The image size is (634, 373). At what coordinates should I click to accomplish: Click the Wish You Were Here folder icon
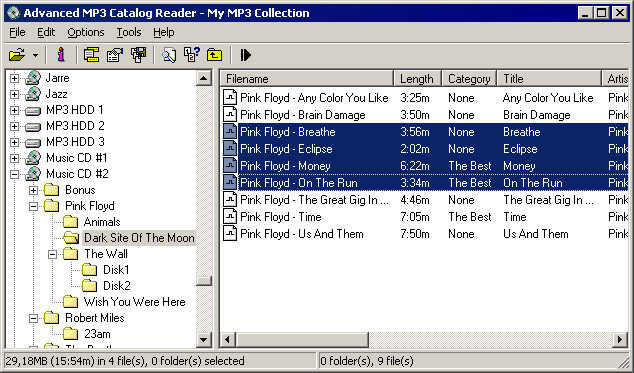[x=70, y=301]
